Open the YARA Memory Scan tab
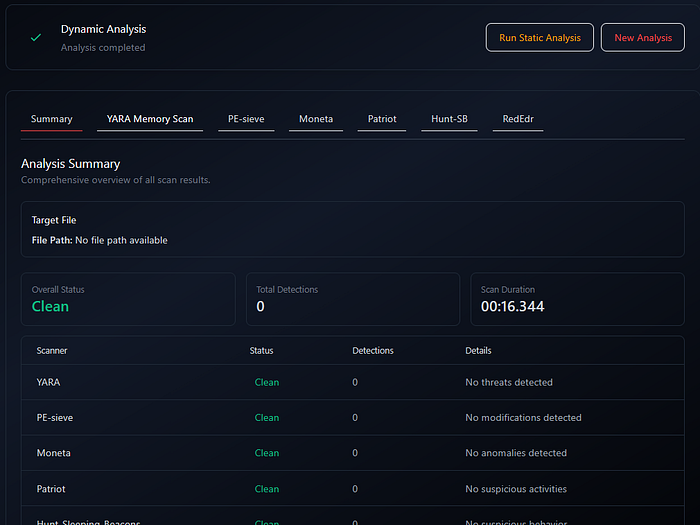Viewport: 700px width, 525px height. point(150,119)
